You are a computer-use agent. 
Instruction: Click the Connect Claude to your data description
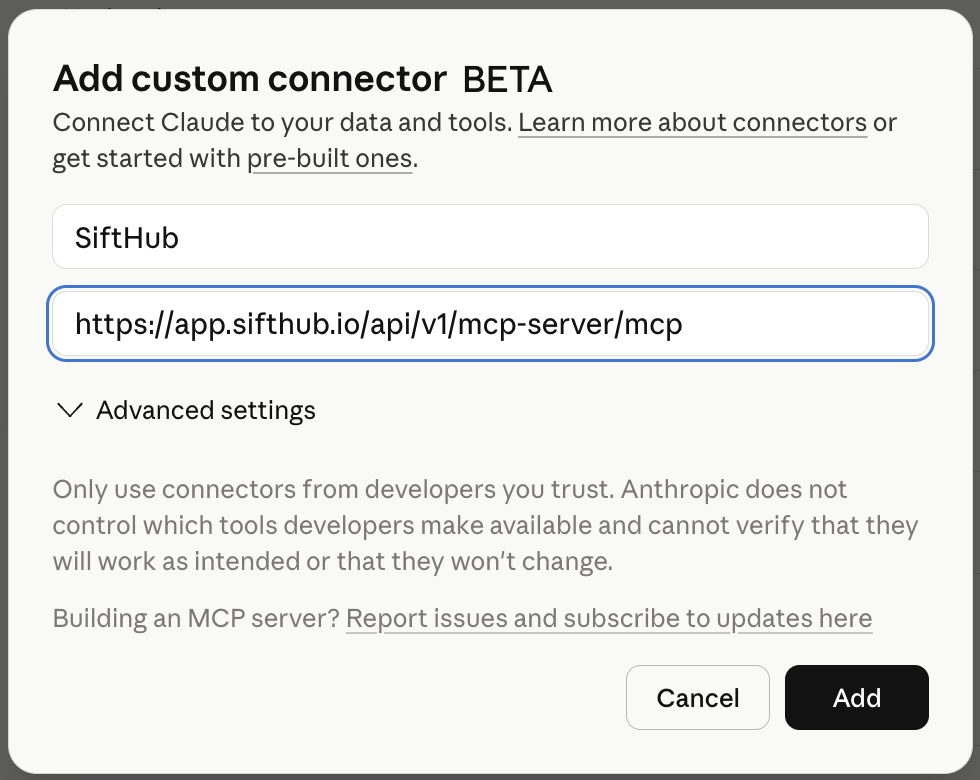tap(282, 122)
